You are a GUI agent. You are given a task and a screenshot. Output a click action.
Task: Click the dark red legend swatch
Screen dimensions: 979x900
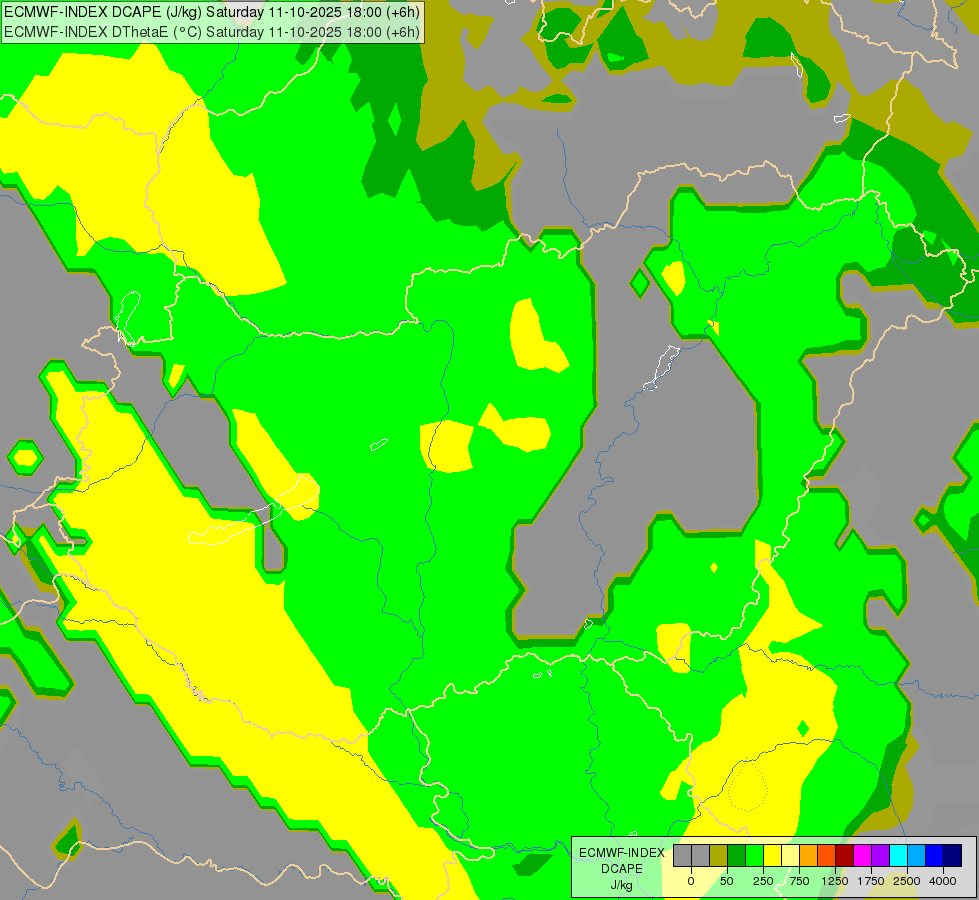[x=845, y=856]
